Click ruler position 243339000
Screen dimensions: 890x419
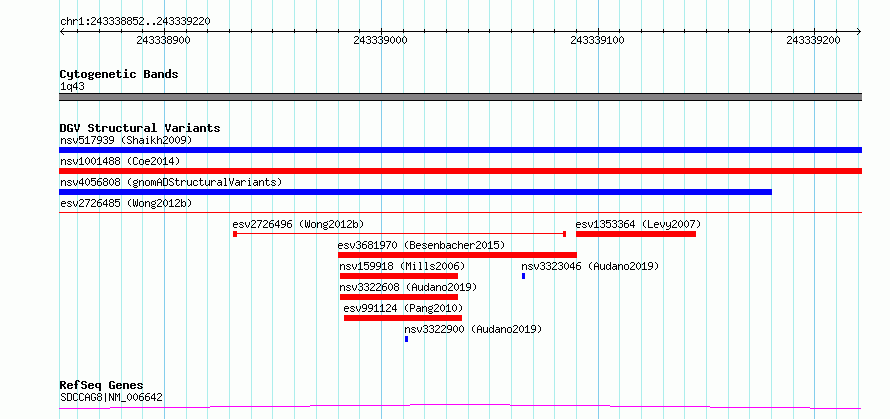point(380,40)
